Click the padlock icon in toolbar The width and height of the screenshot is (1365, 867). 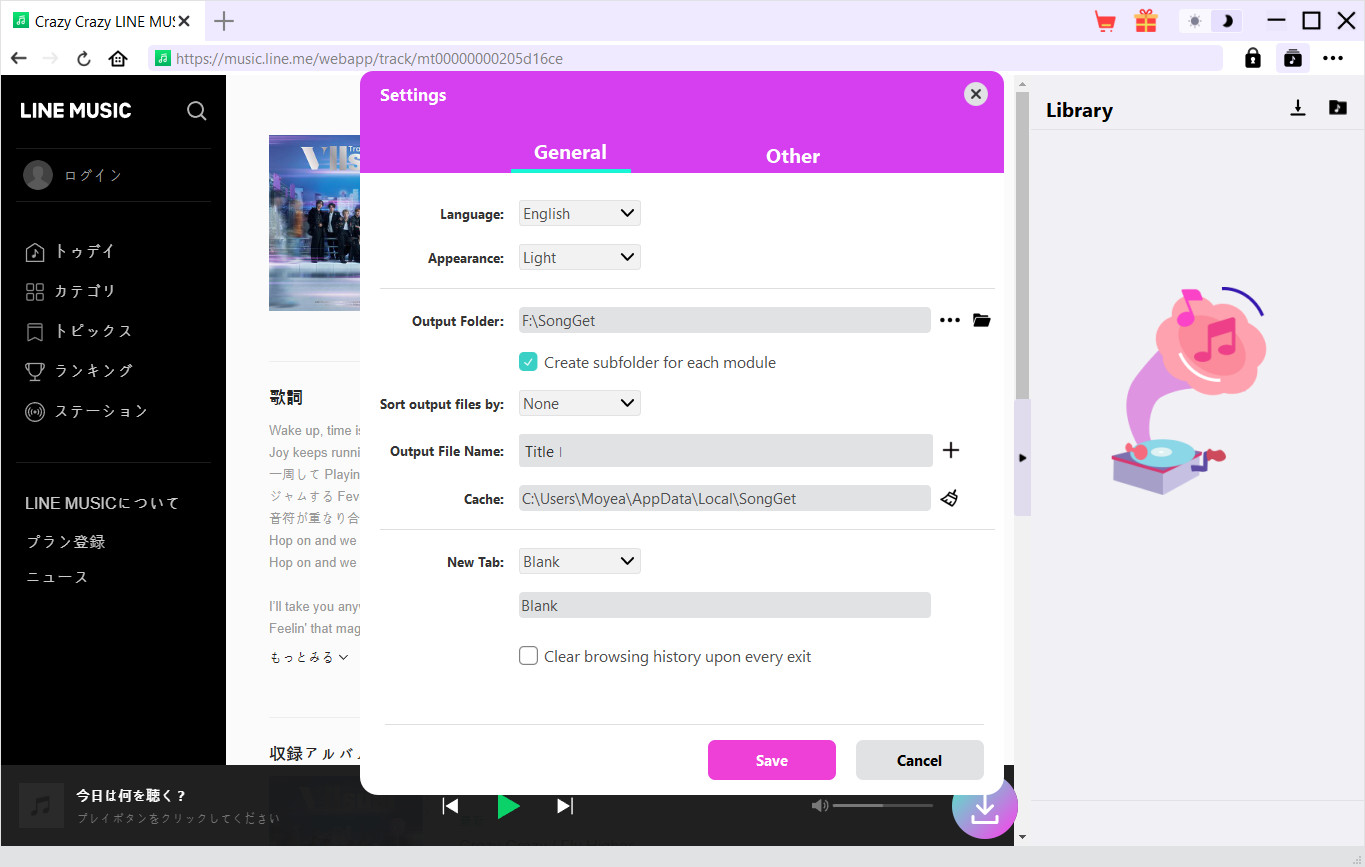coord(1253,58)
